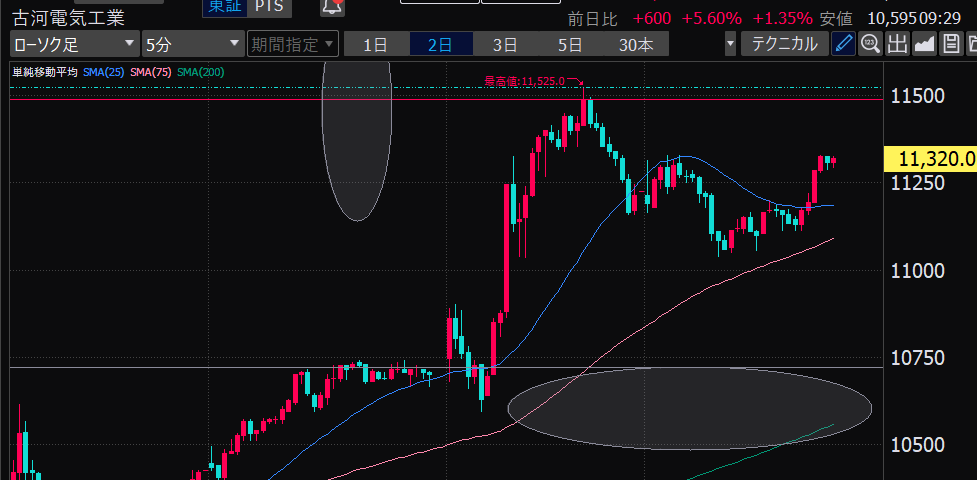Click the 出 volume display icon
Viewport: 977px width, 480px height.
click(897, 44)
